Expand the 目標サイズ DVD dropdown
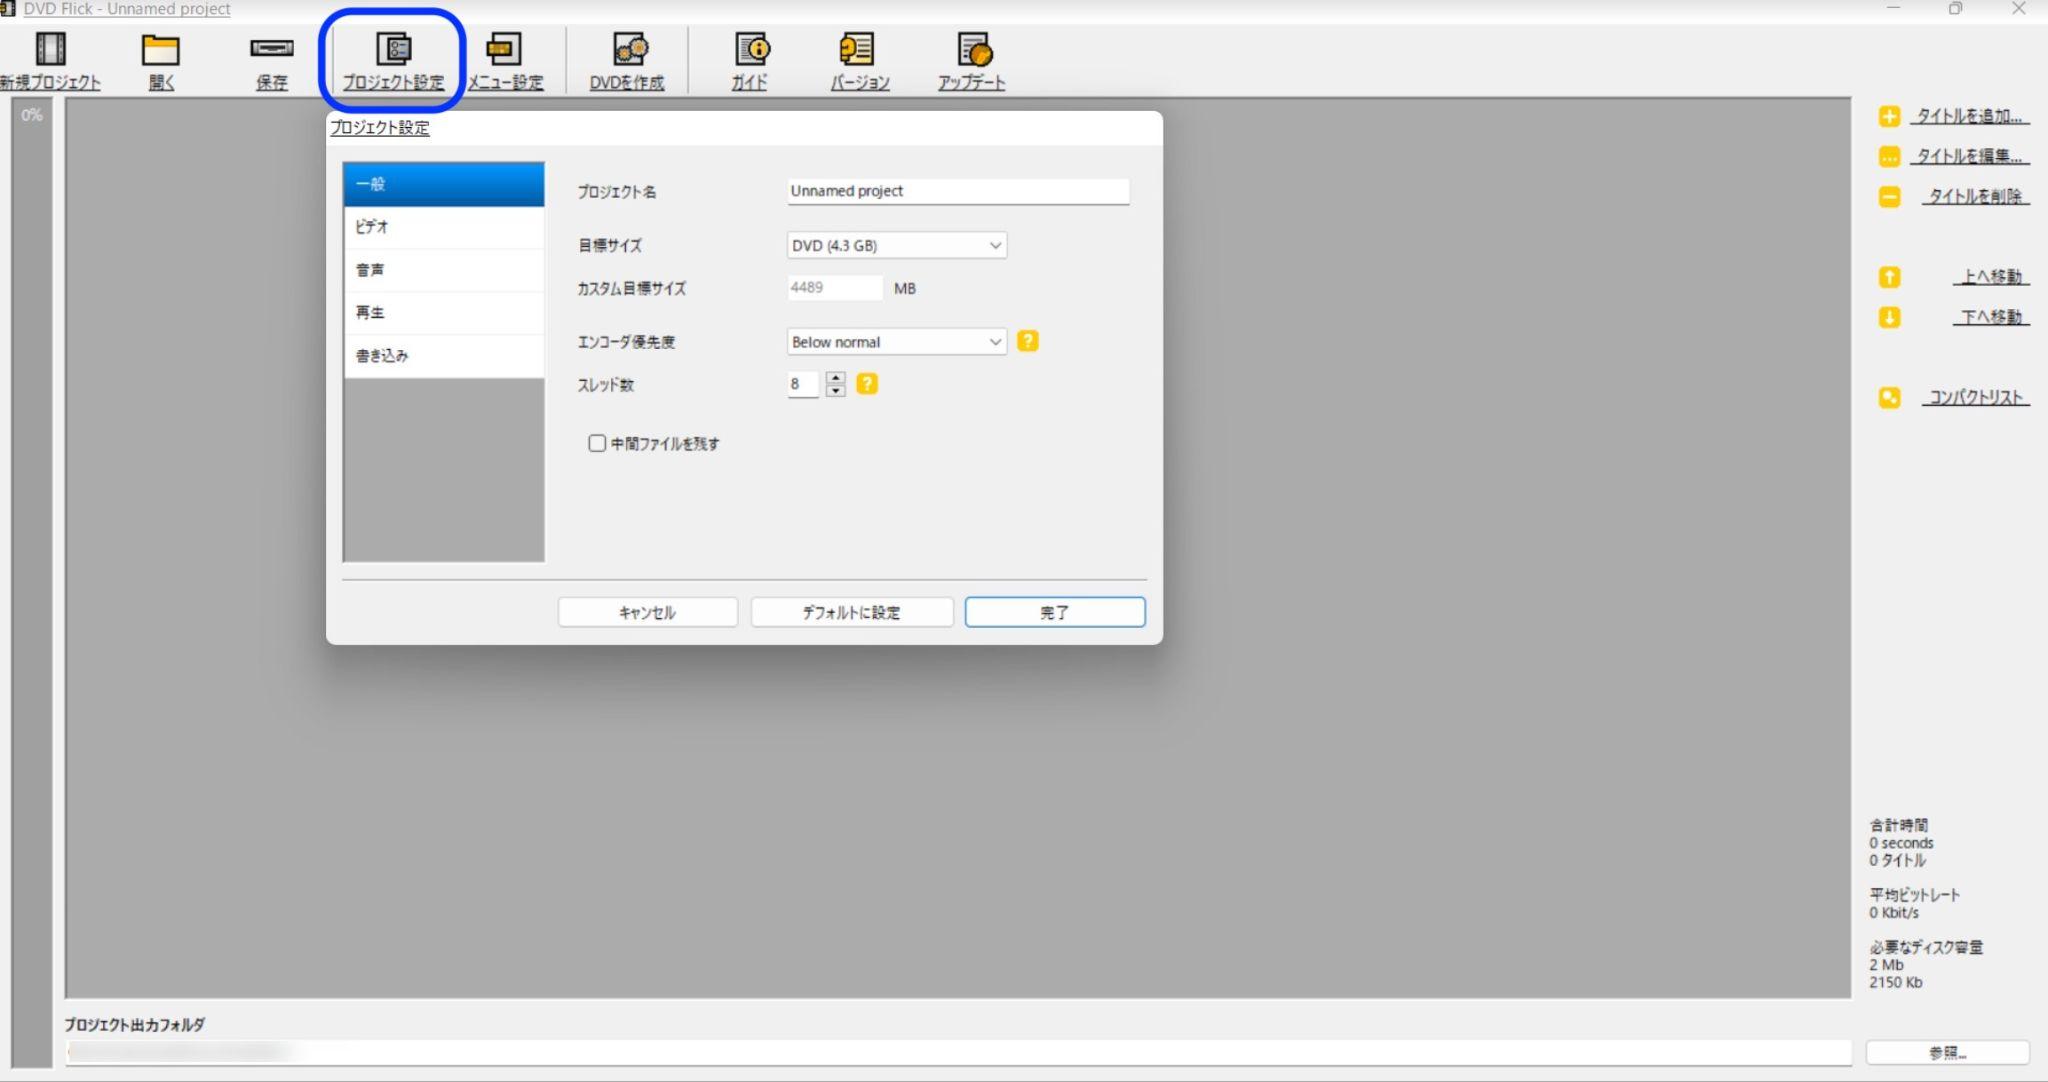 click(x=896, y=245)
